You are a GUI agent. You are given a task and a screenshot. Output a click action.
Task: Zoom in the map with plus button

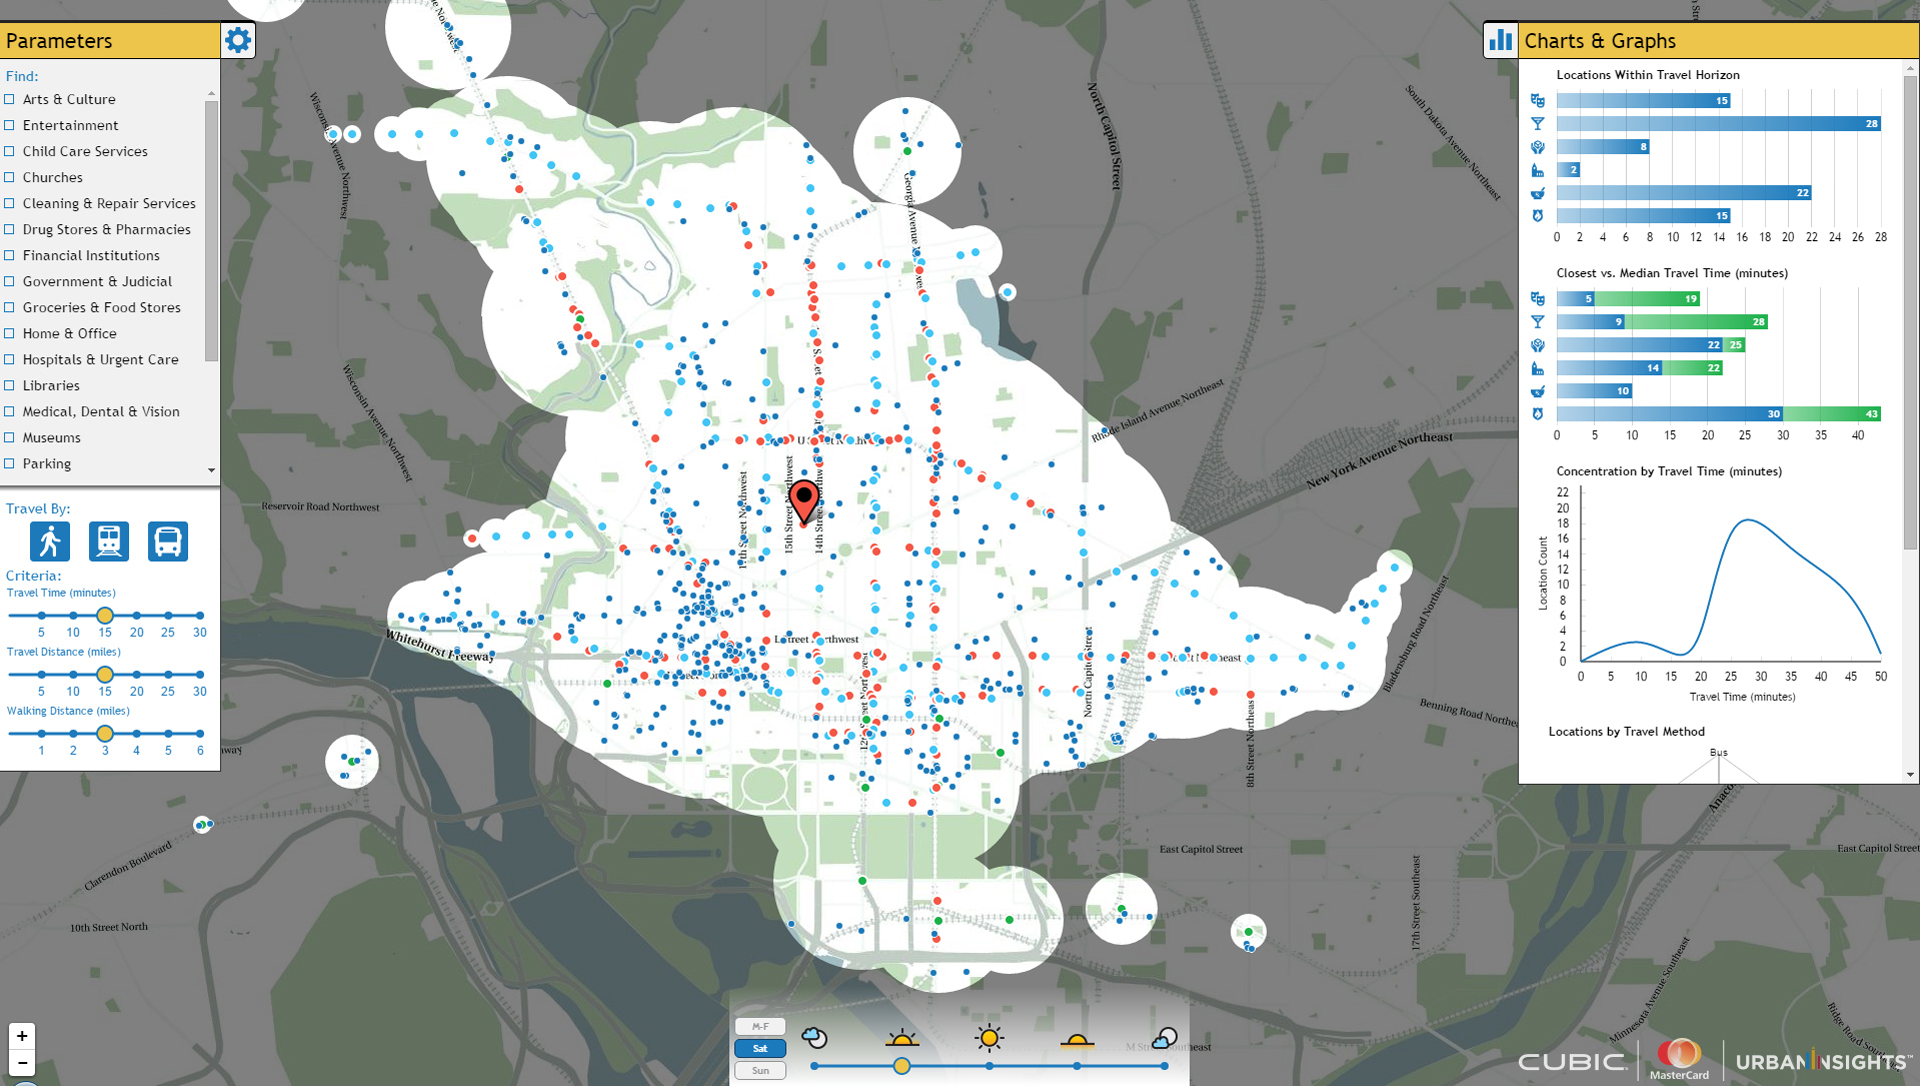(22, 1036)
